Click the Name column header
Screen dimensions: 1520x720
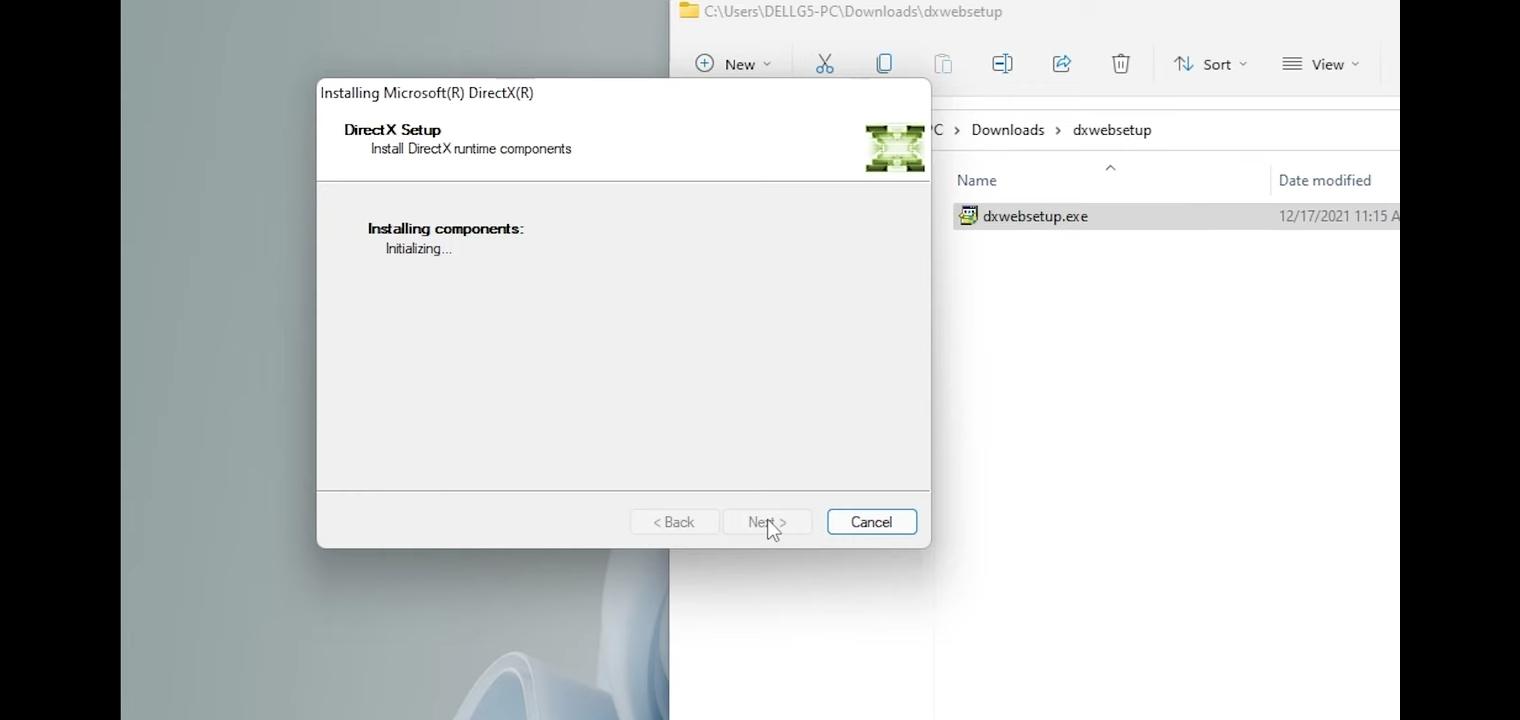(976, 180)
